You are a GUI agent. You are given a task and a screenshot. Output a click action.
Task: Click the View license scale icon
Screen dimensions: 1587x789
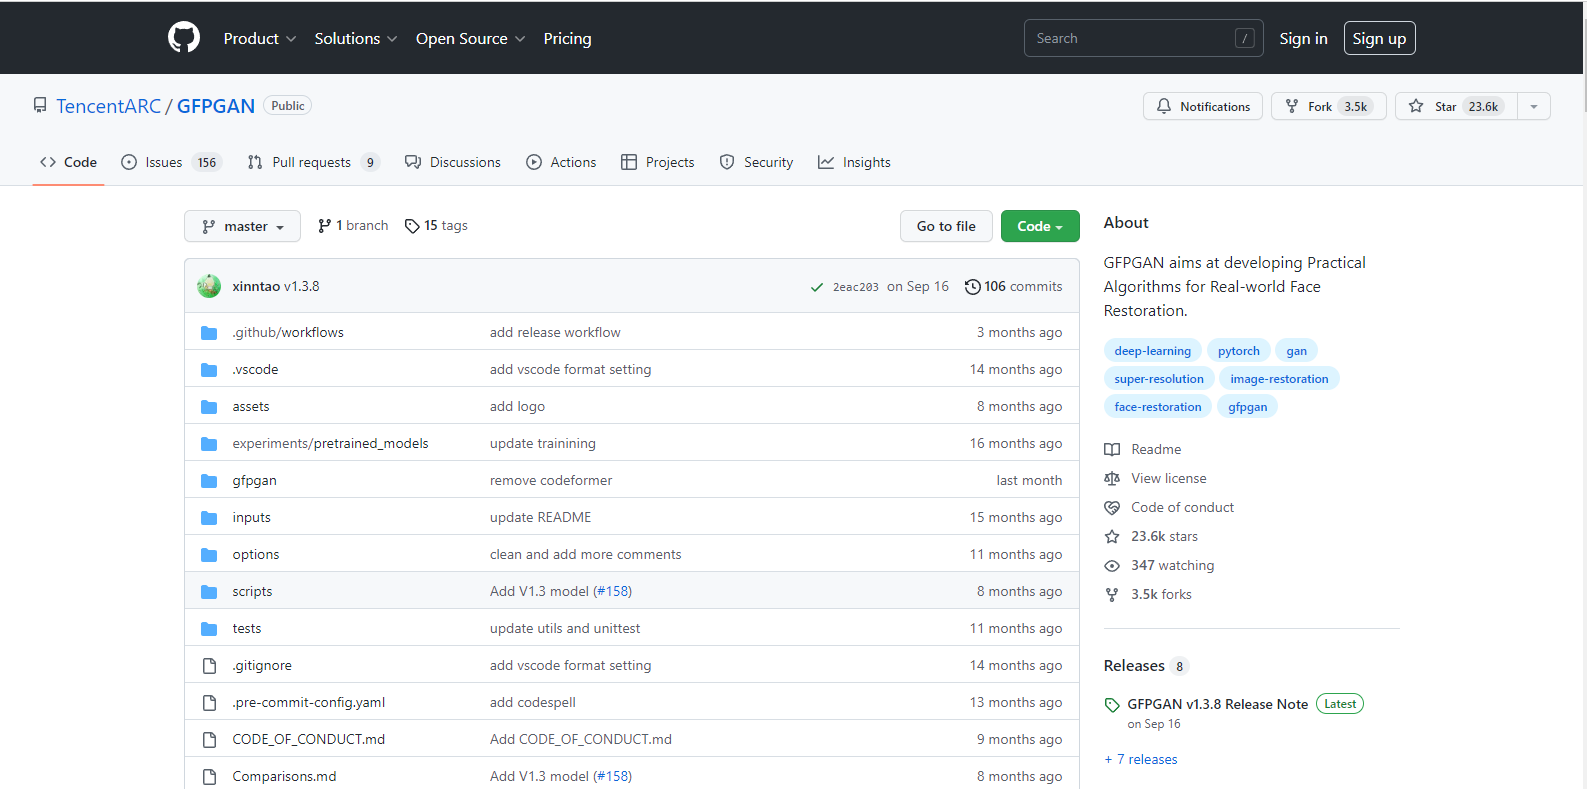(1112, 479)
